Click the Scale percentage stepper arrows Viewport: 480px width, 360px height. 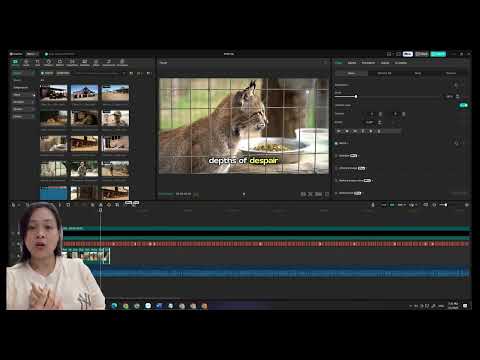(458, 97)
